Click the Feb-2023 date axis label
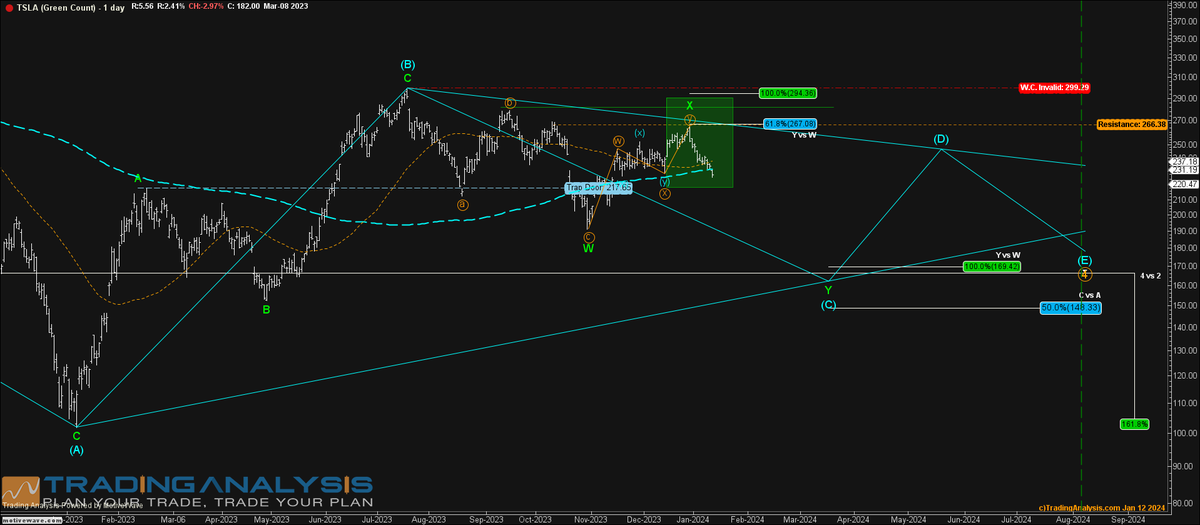Image resolution: width=1200 pixels, height=525 pixels. (118, 520)
